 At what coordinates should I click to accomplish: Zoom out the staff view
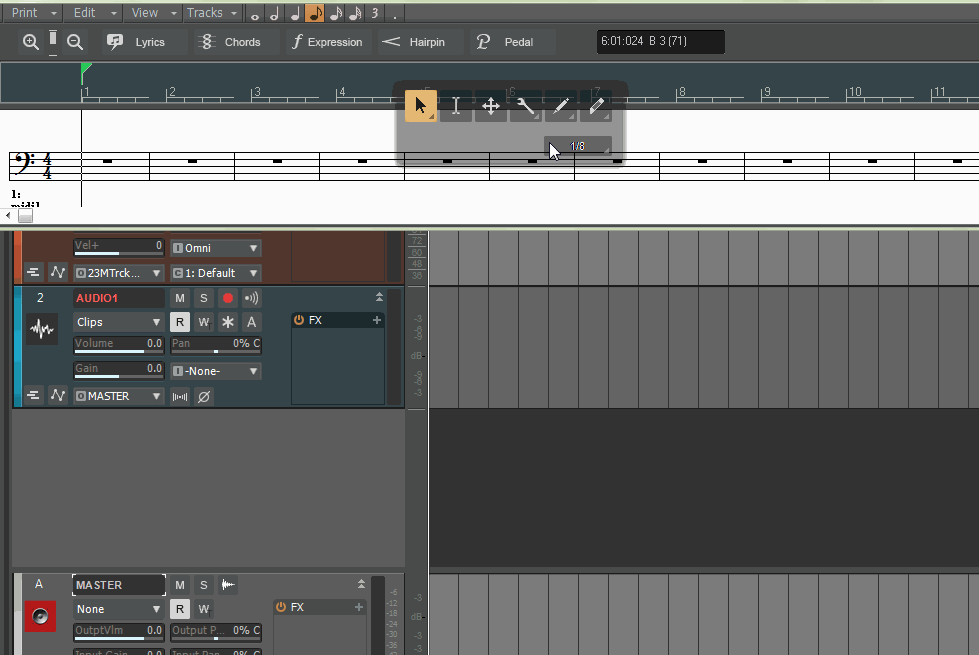pyautogui.click(x=75, y=42)
